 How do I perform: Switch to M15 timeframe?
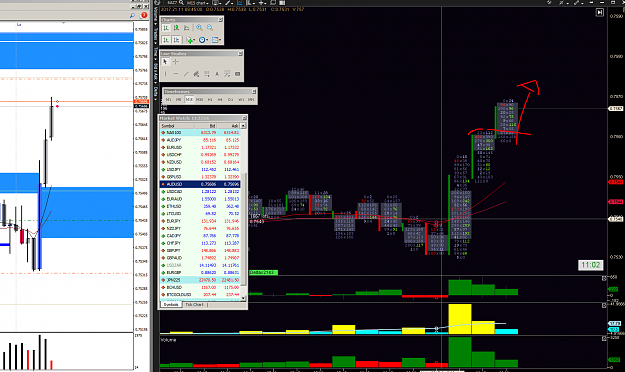pyautogui.click(x=189, y=99)
